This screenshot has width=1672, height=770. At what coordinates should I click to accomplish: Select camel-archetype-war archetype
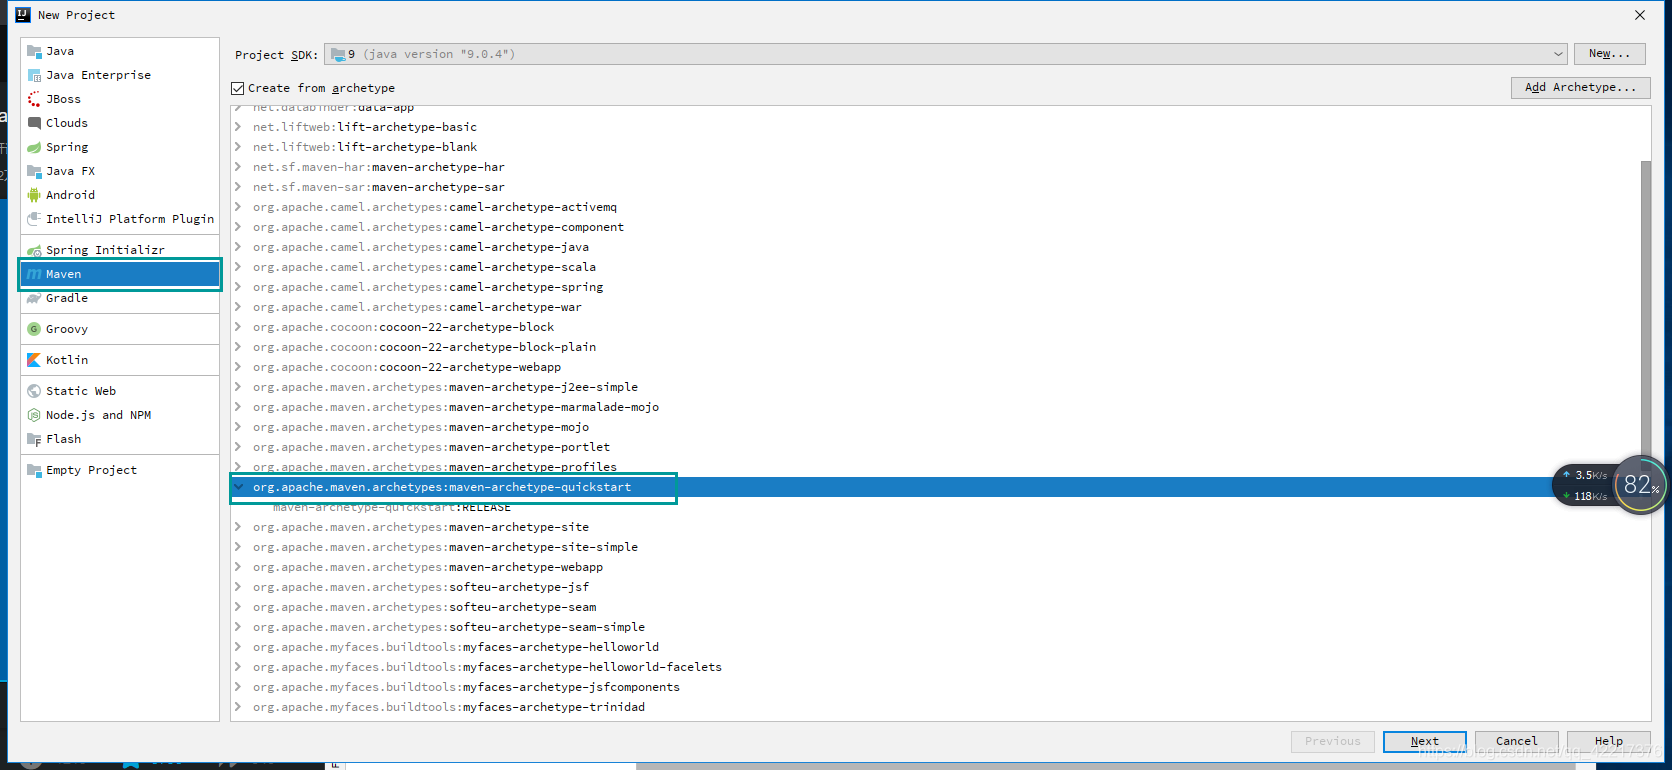(417, 307)
